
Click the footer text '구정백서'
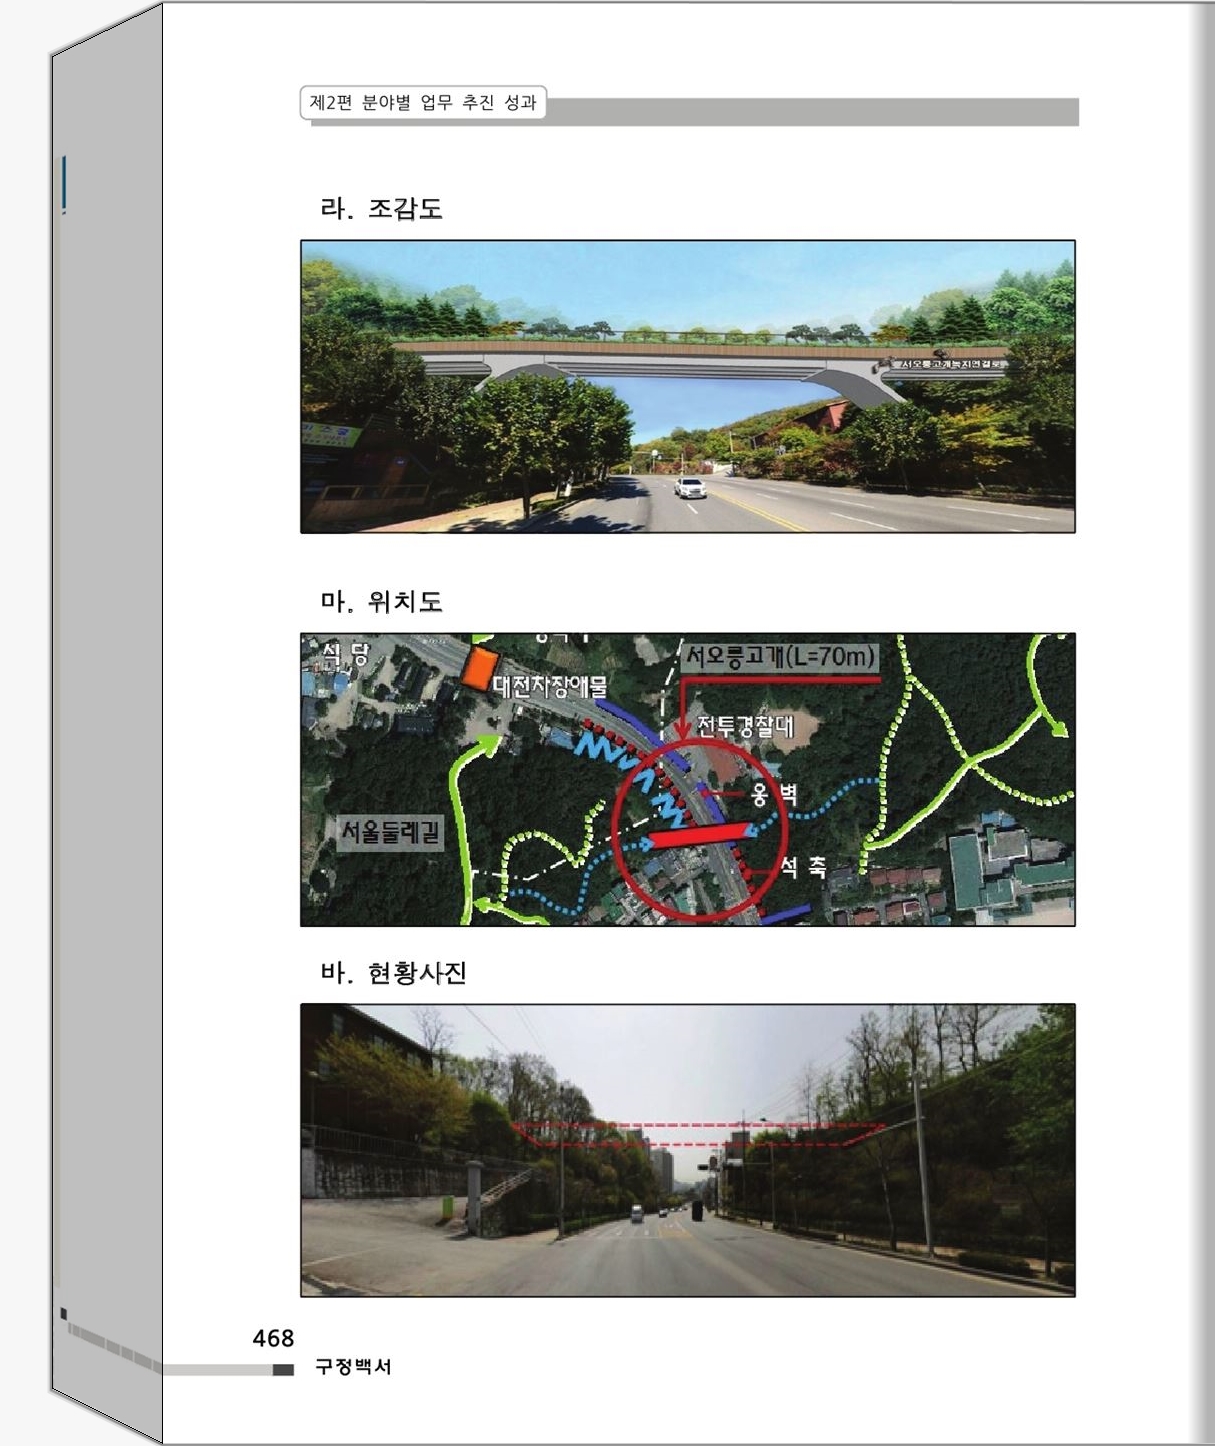(353, 1367)
